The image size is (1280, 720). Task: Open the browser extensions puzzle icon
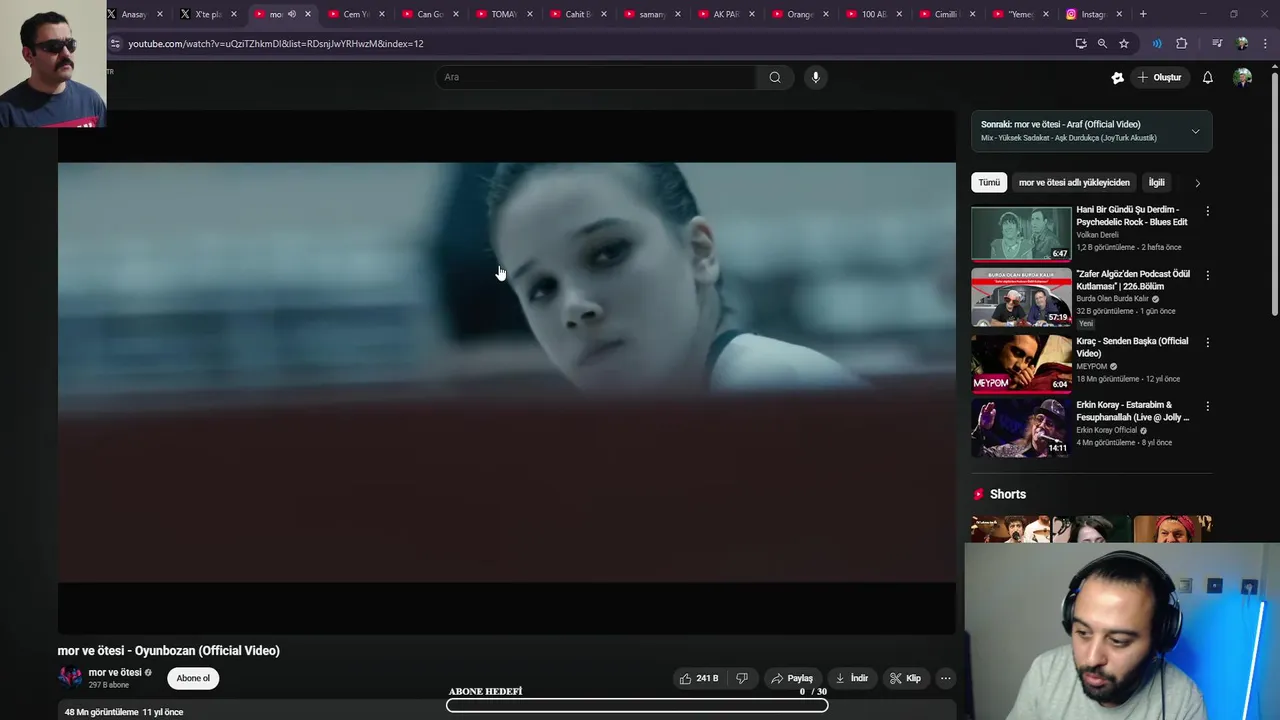coord(1182,44)
